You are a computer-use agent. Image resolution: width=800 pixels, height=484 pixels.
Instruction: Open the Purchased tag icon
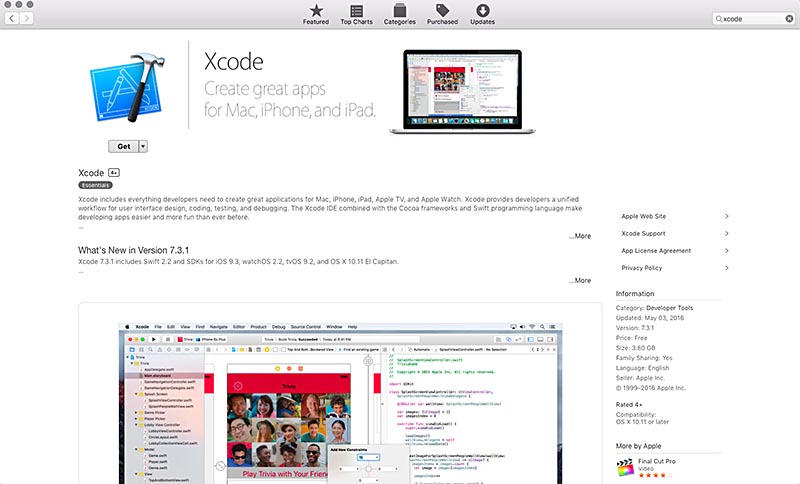pyautogui.click(x=442, y=11)
